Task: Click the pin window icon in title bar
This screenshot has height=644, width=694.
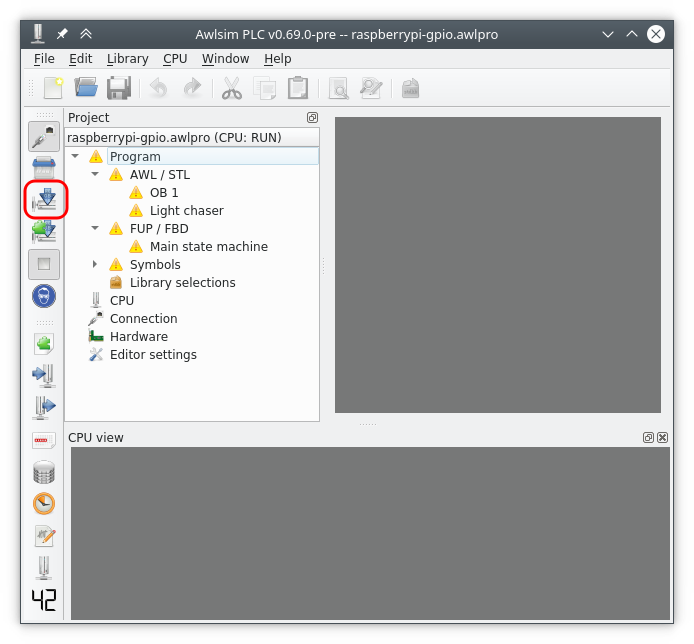Action: pos(62,34)
